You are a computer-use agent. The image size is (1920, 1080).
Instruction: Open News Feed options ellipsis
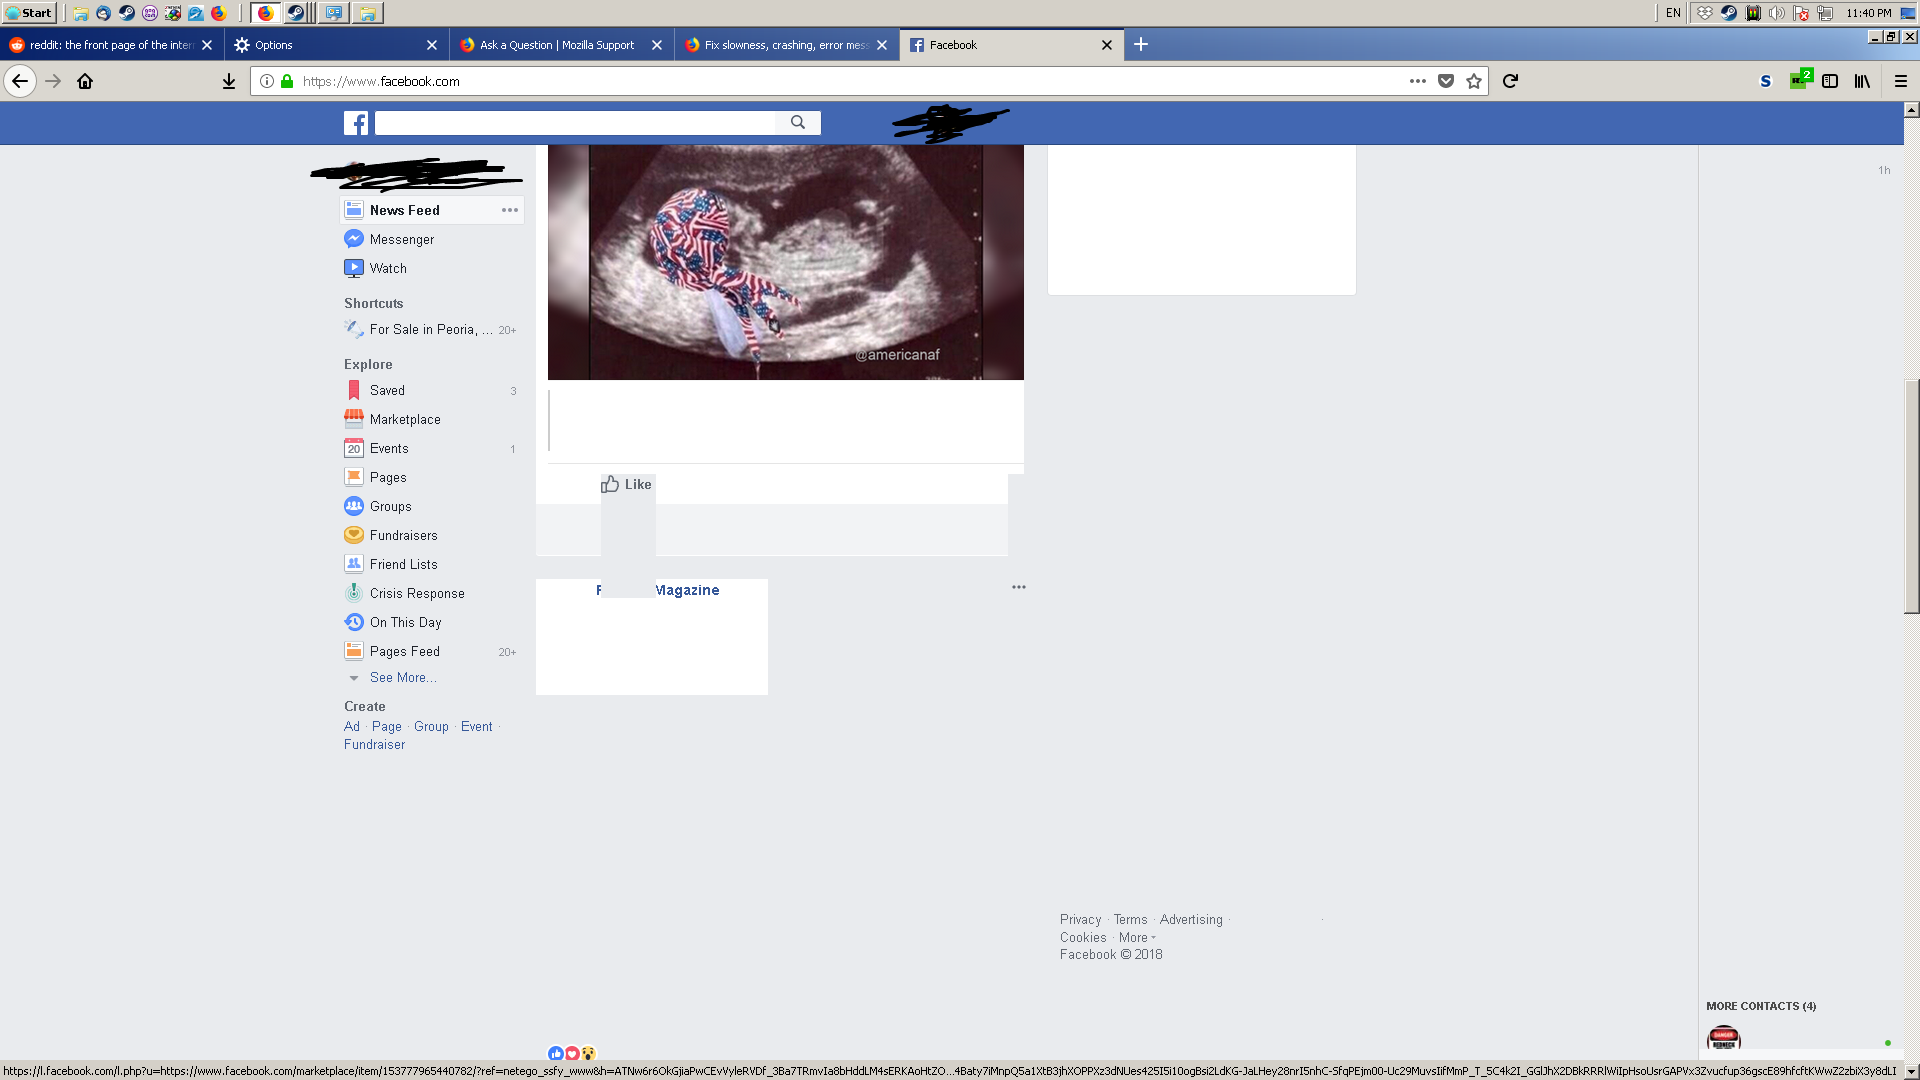509,210
